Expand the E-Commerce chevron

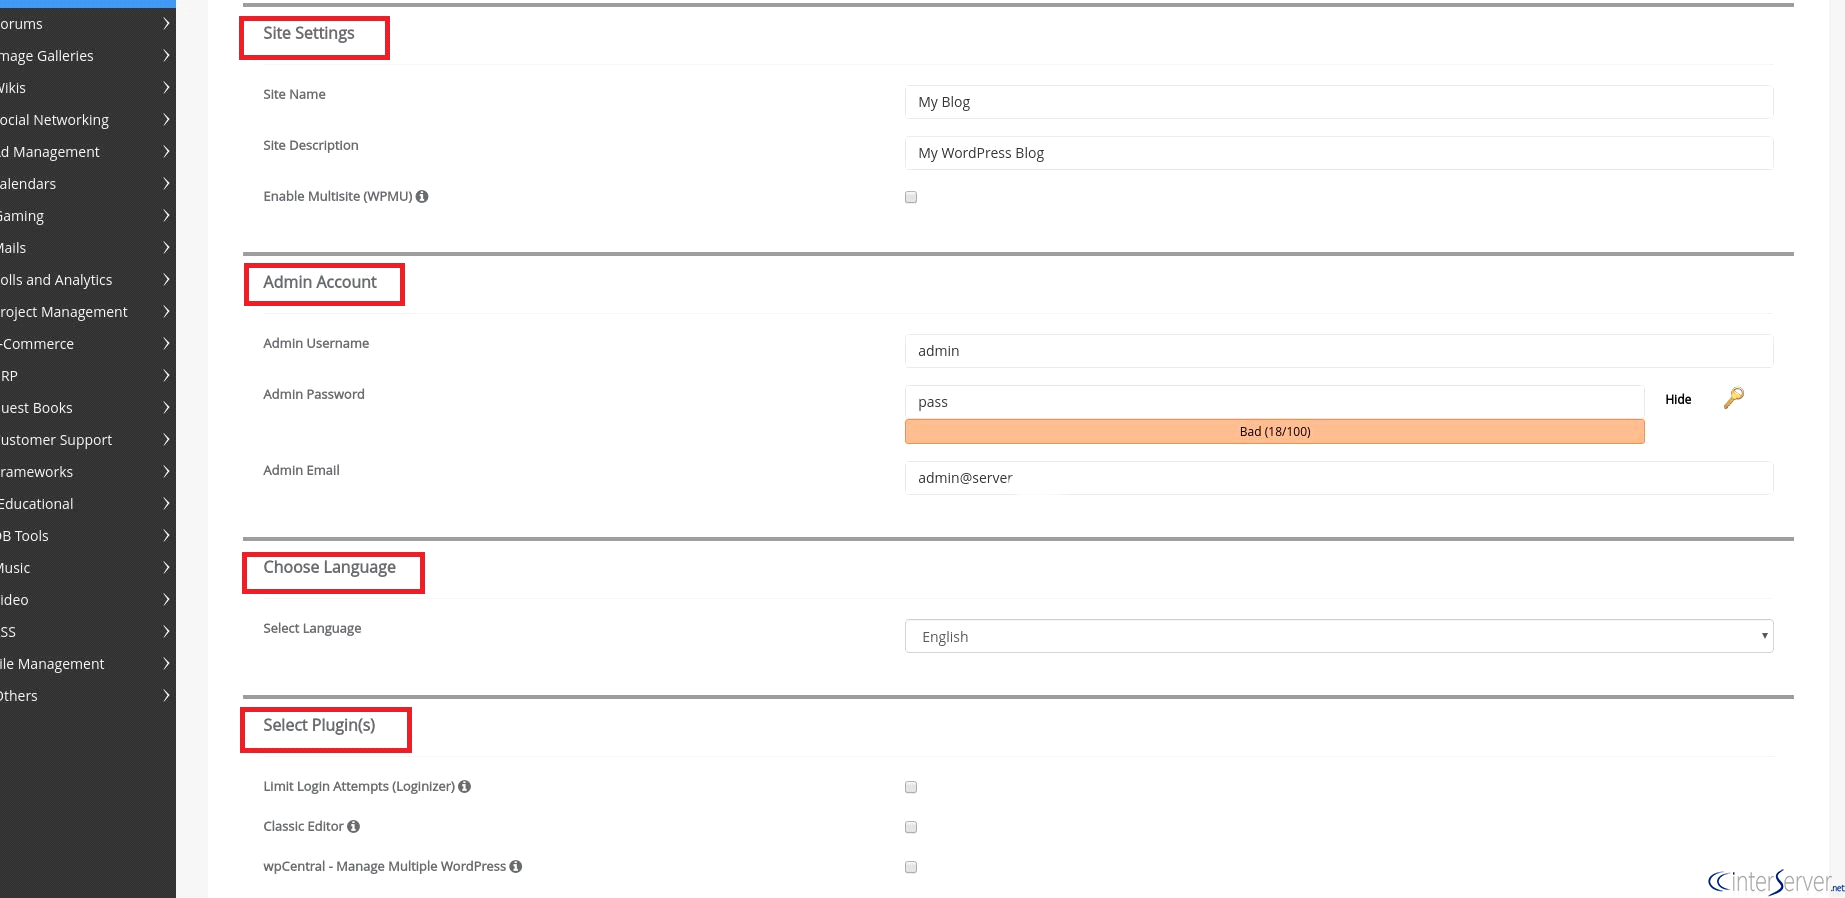(166, 344)
